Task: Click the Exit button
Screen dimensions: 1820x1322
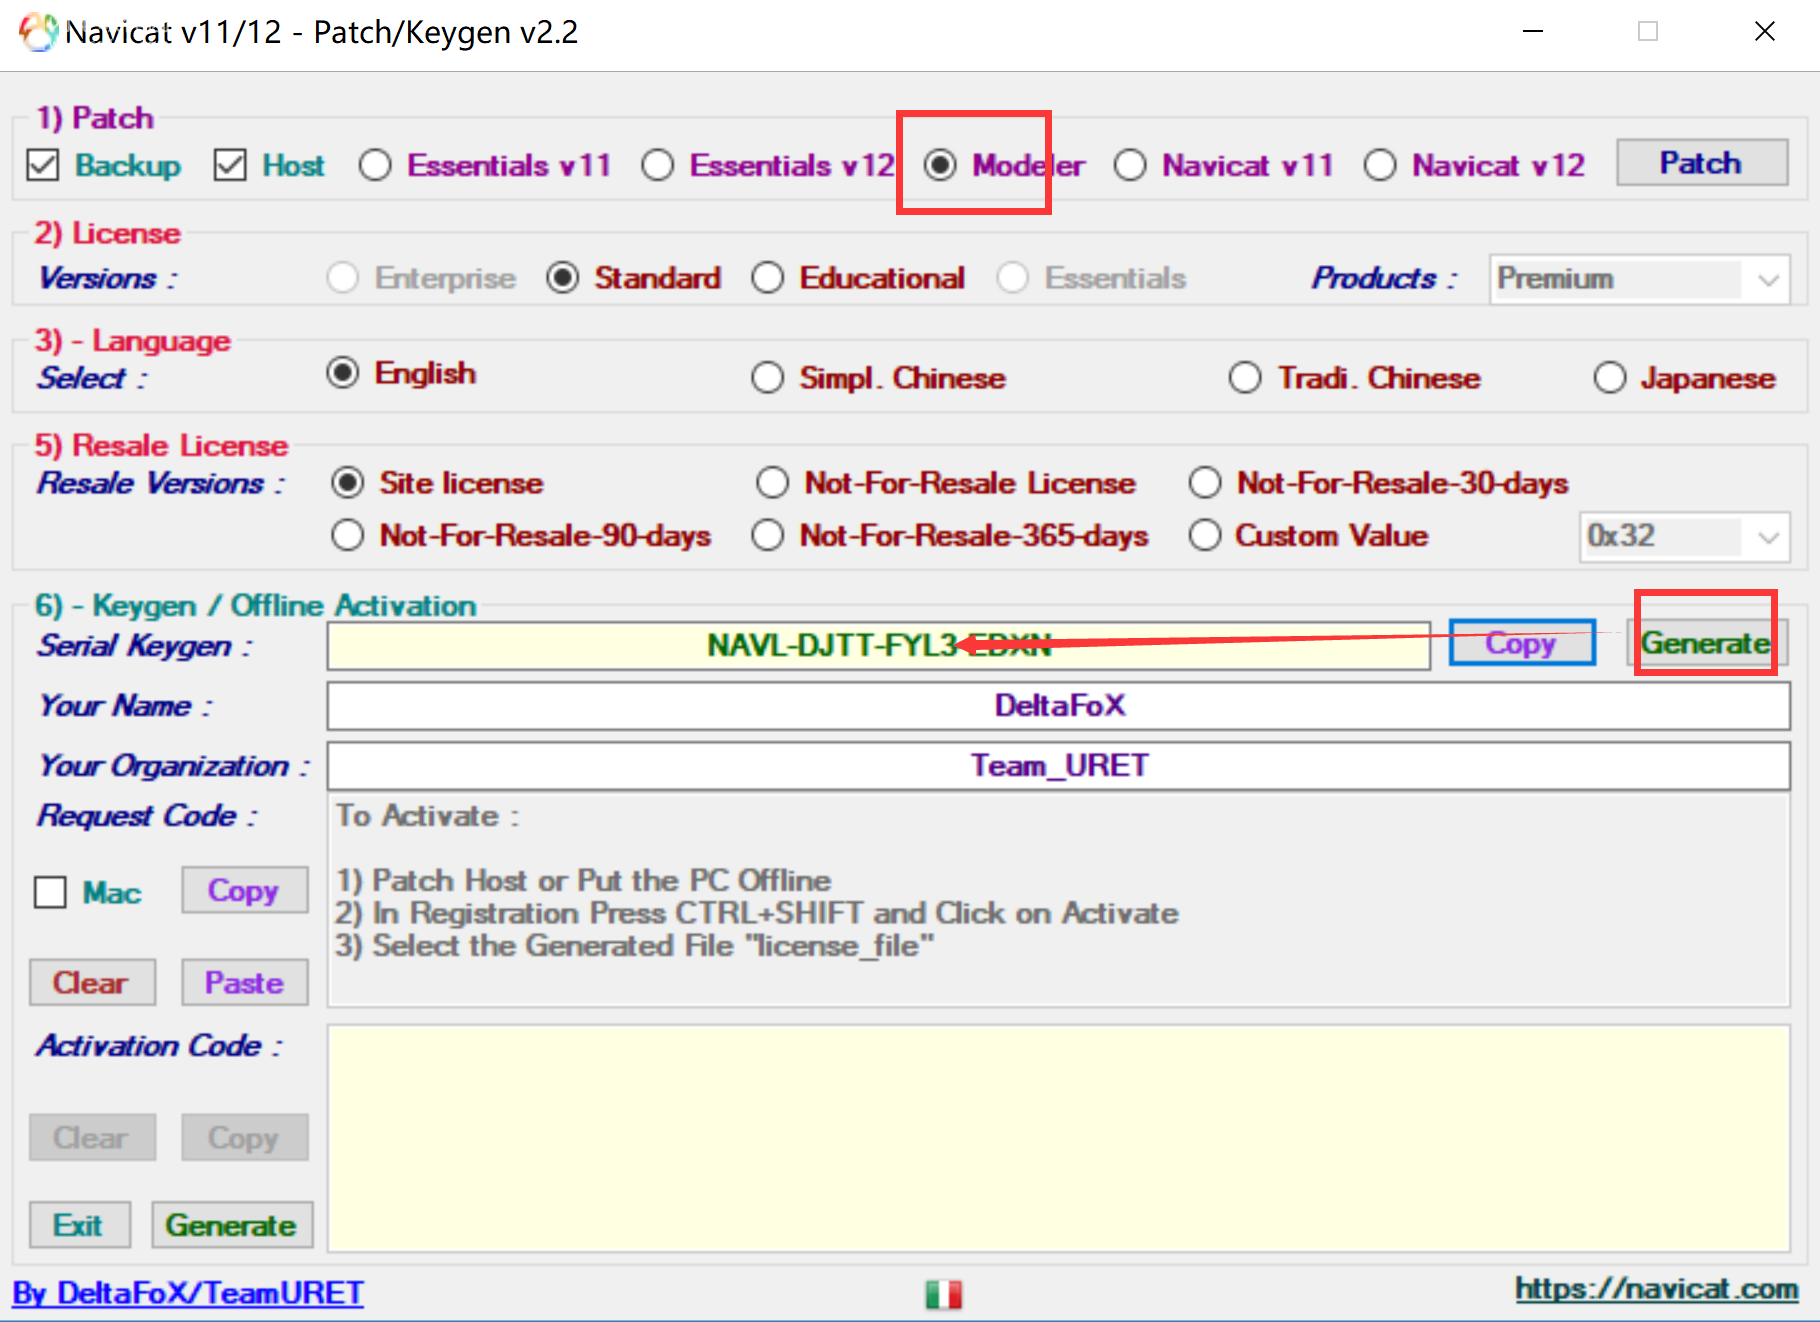Action: pyautogui.click(x=79, y=1225)
